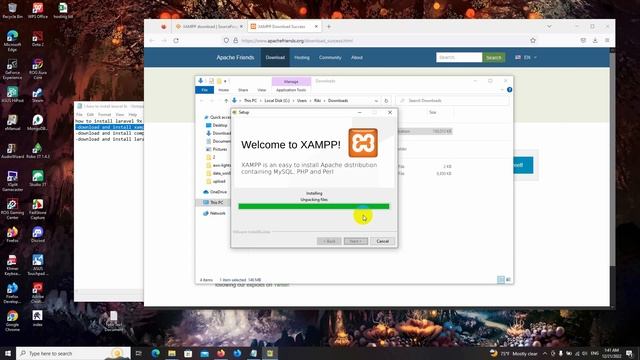Refresh the Downloads folder in File Explorer
This screenshot has width=640, height=360.
point(386,100)
